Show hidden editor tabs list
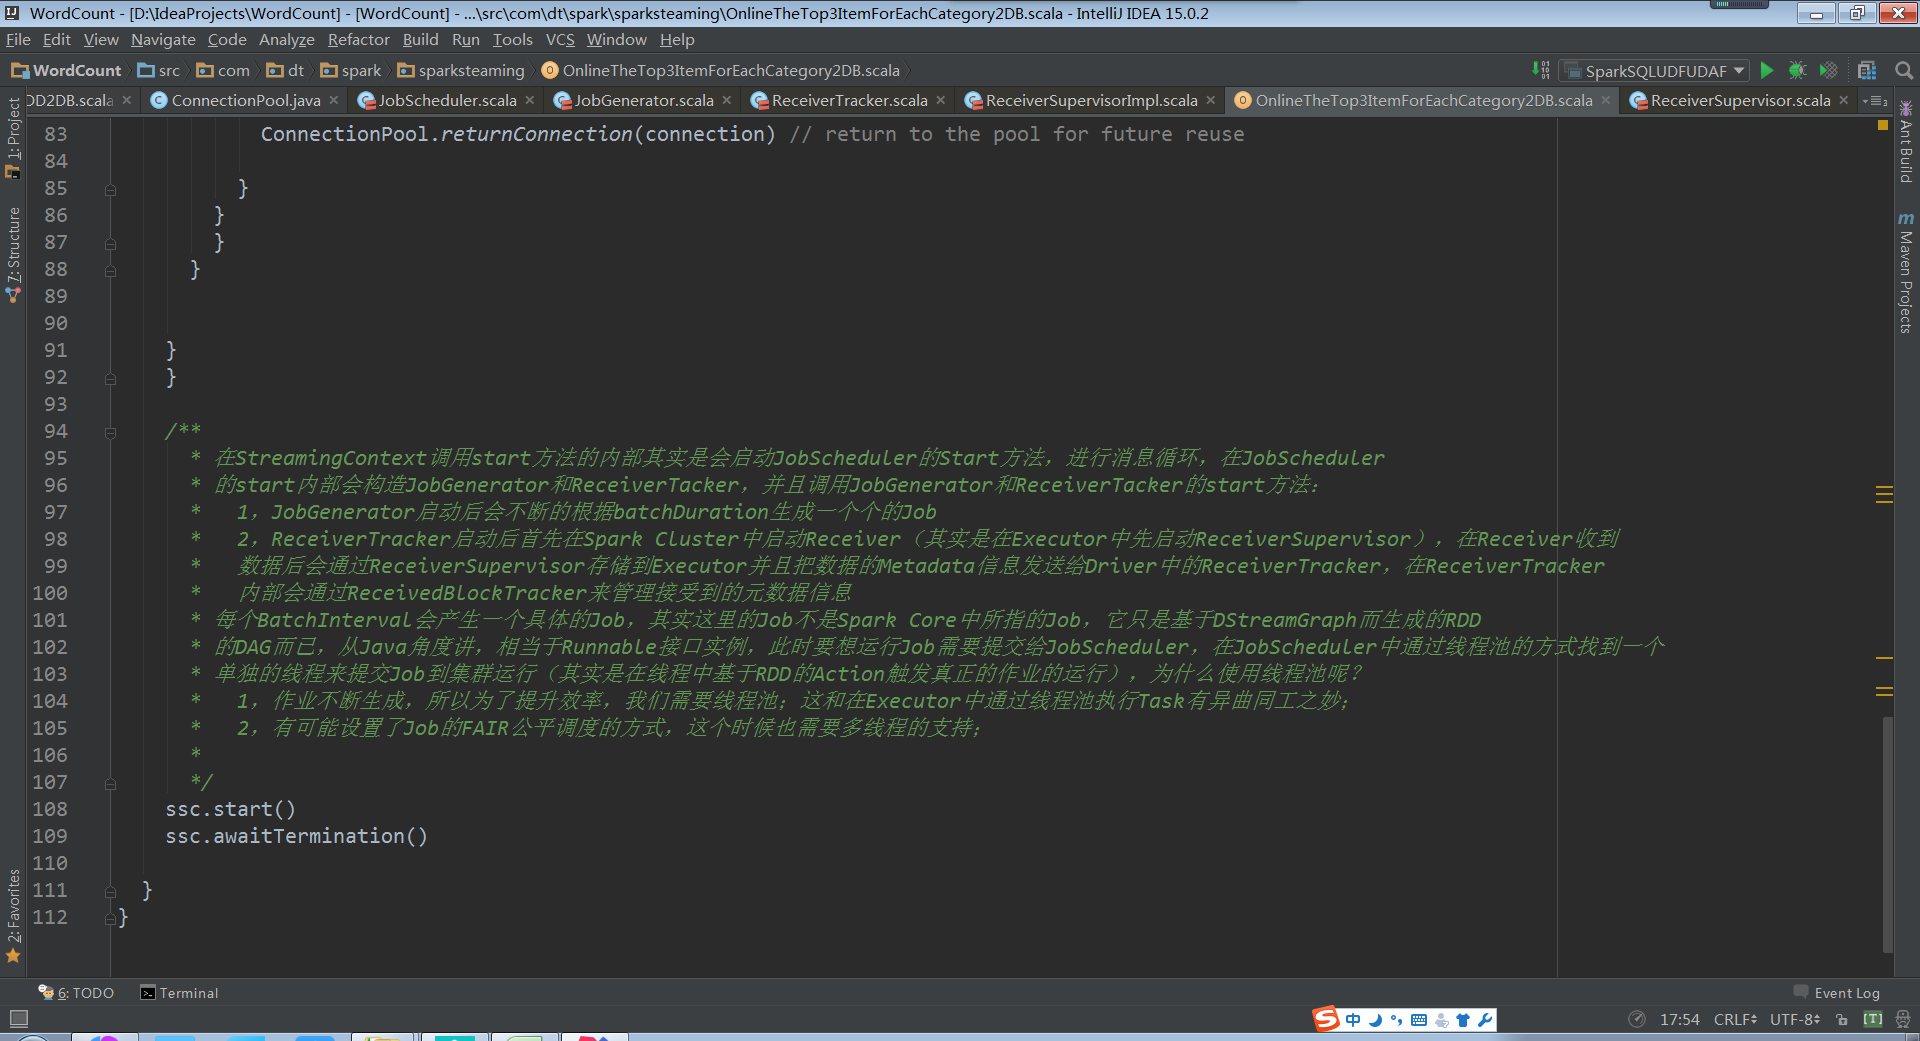This screenshot has width=1920, height=1041. [x=1876, y=100]
